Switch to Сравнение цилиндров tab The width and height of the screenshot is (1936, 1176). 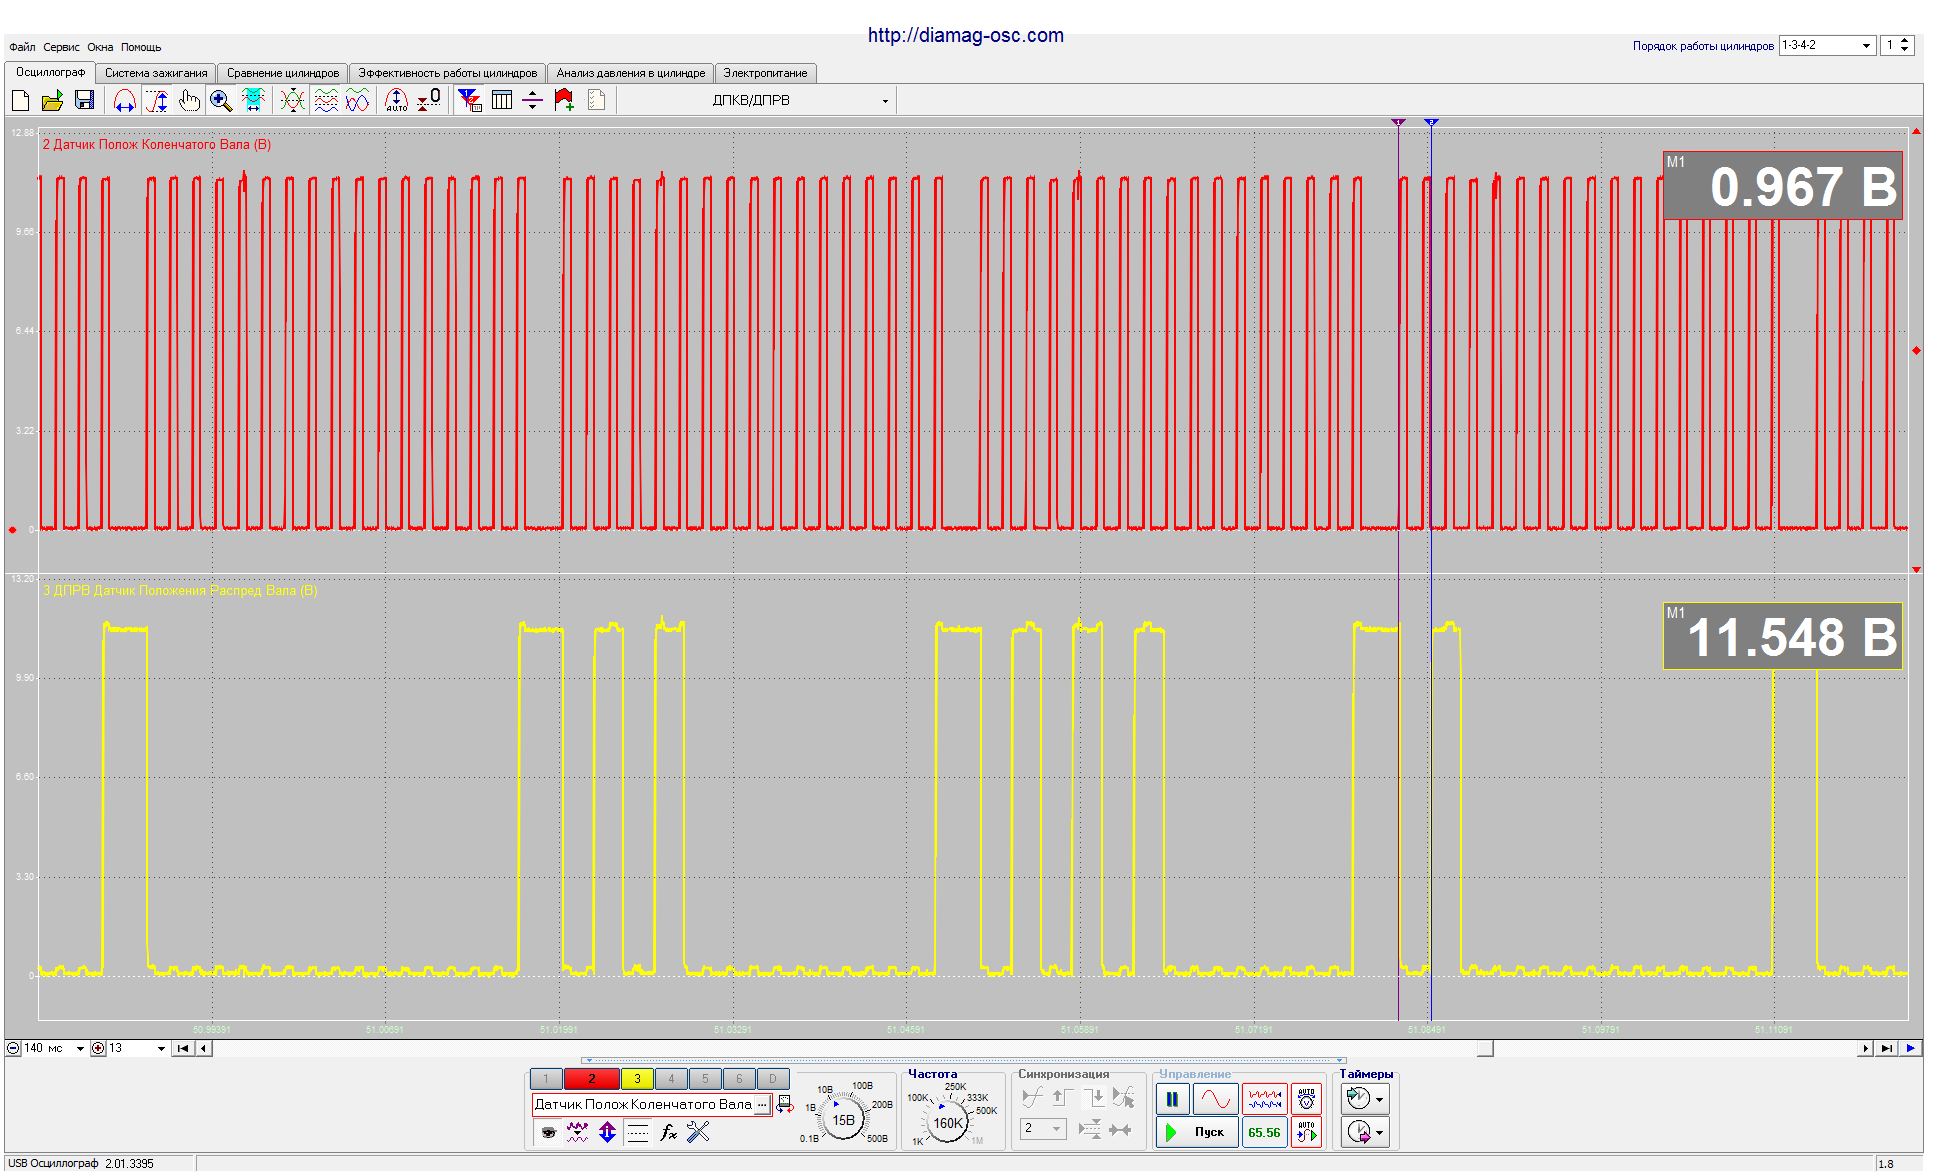283,73
